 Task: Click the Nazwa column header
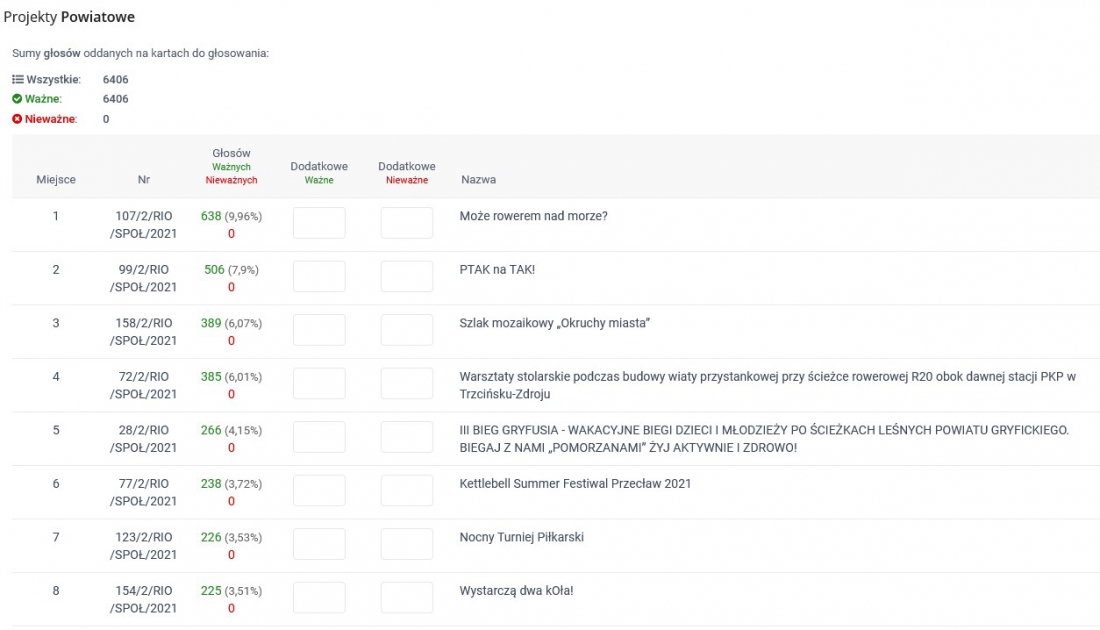(478, 180)
